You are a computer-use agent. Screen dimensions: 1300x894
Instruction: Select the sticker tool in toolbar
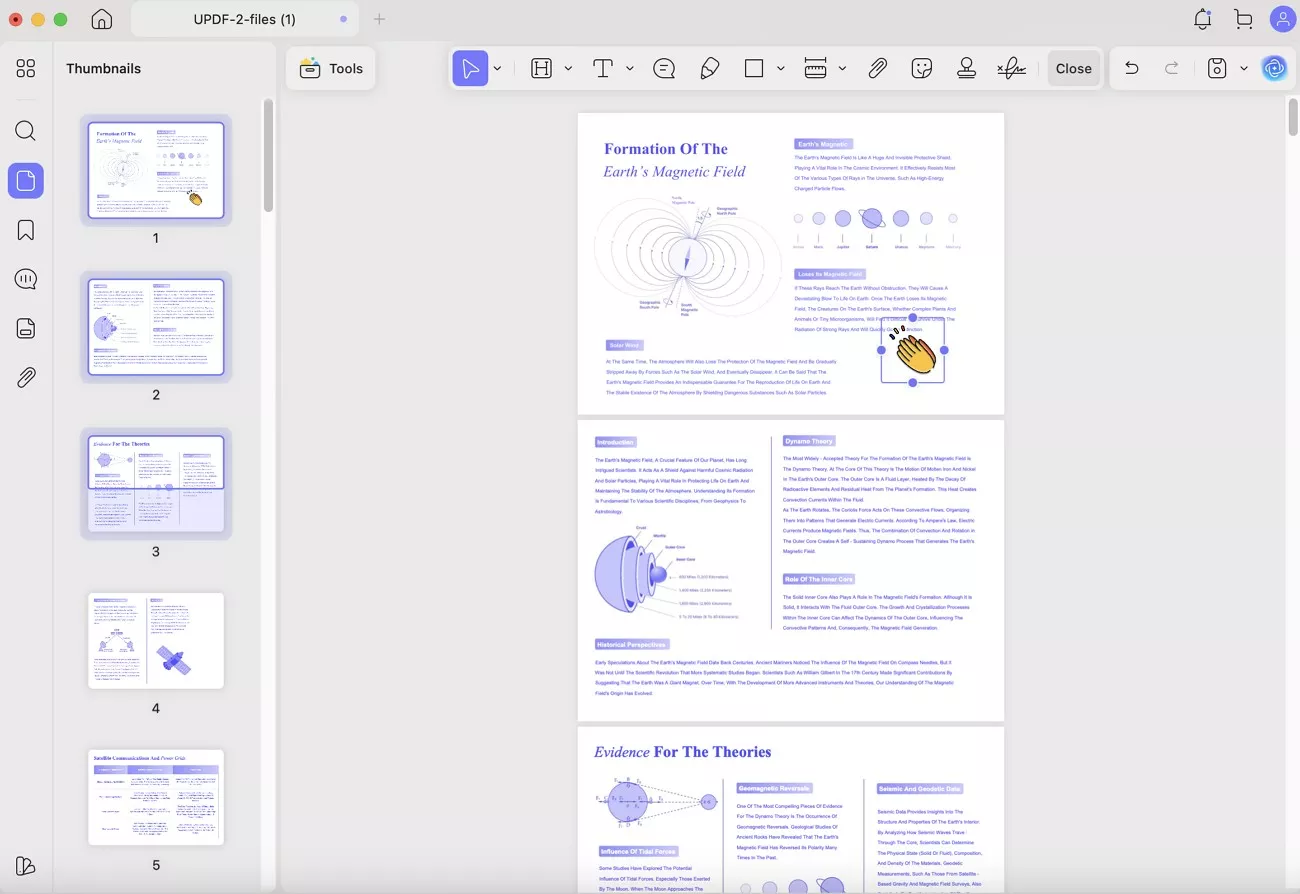(922, 68)
